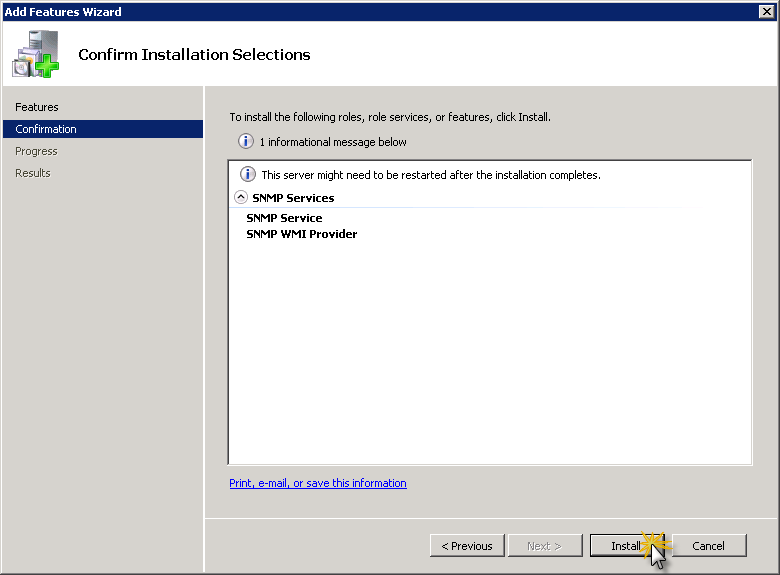
Task: Click the SNMP Services group heading
Action: click(x=293, y=198)
